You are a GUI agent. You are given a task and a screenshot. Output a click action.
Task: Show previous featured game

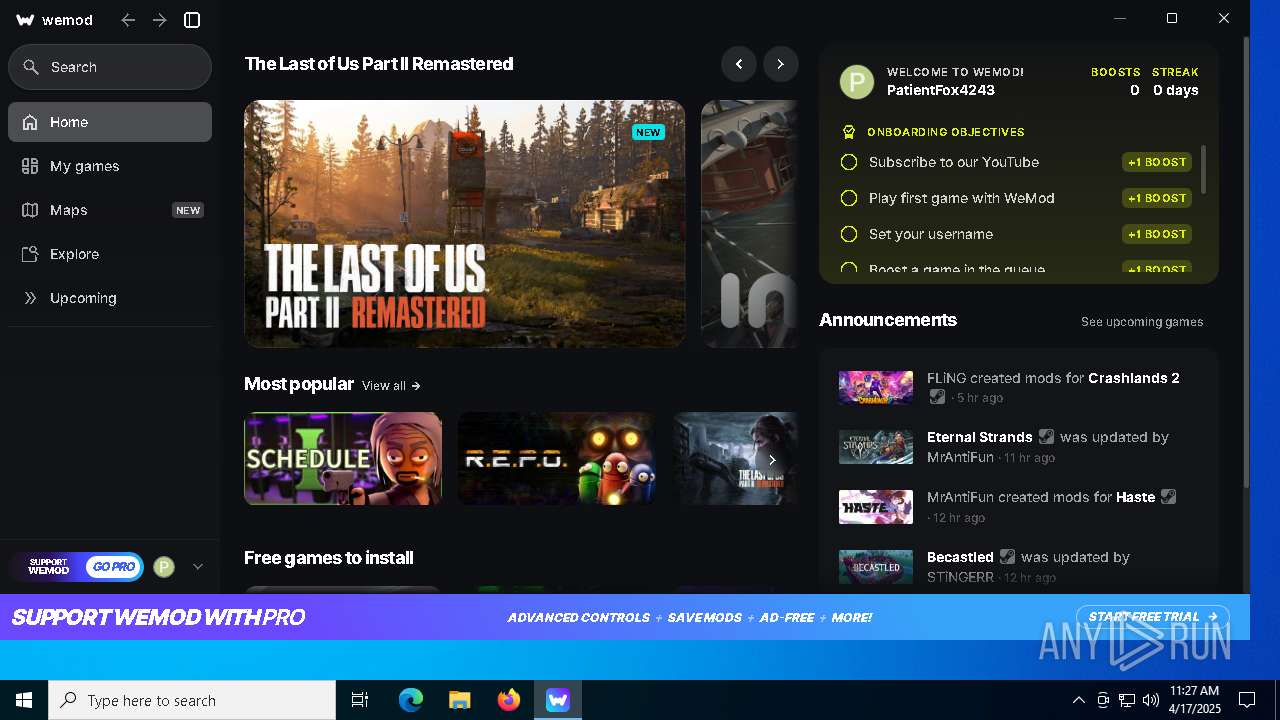(739, 64)
